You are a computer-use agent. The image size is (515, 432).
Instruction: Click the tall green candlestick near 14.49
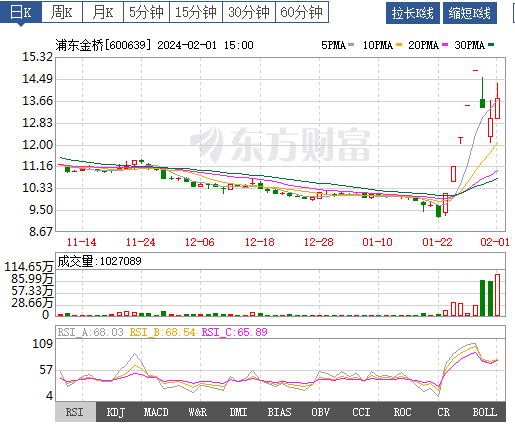pyautogui.click(x=482, y=93)
